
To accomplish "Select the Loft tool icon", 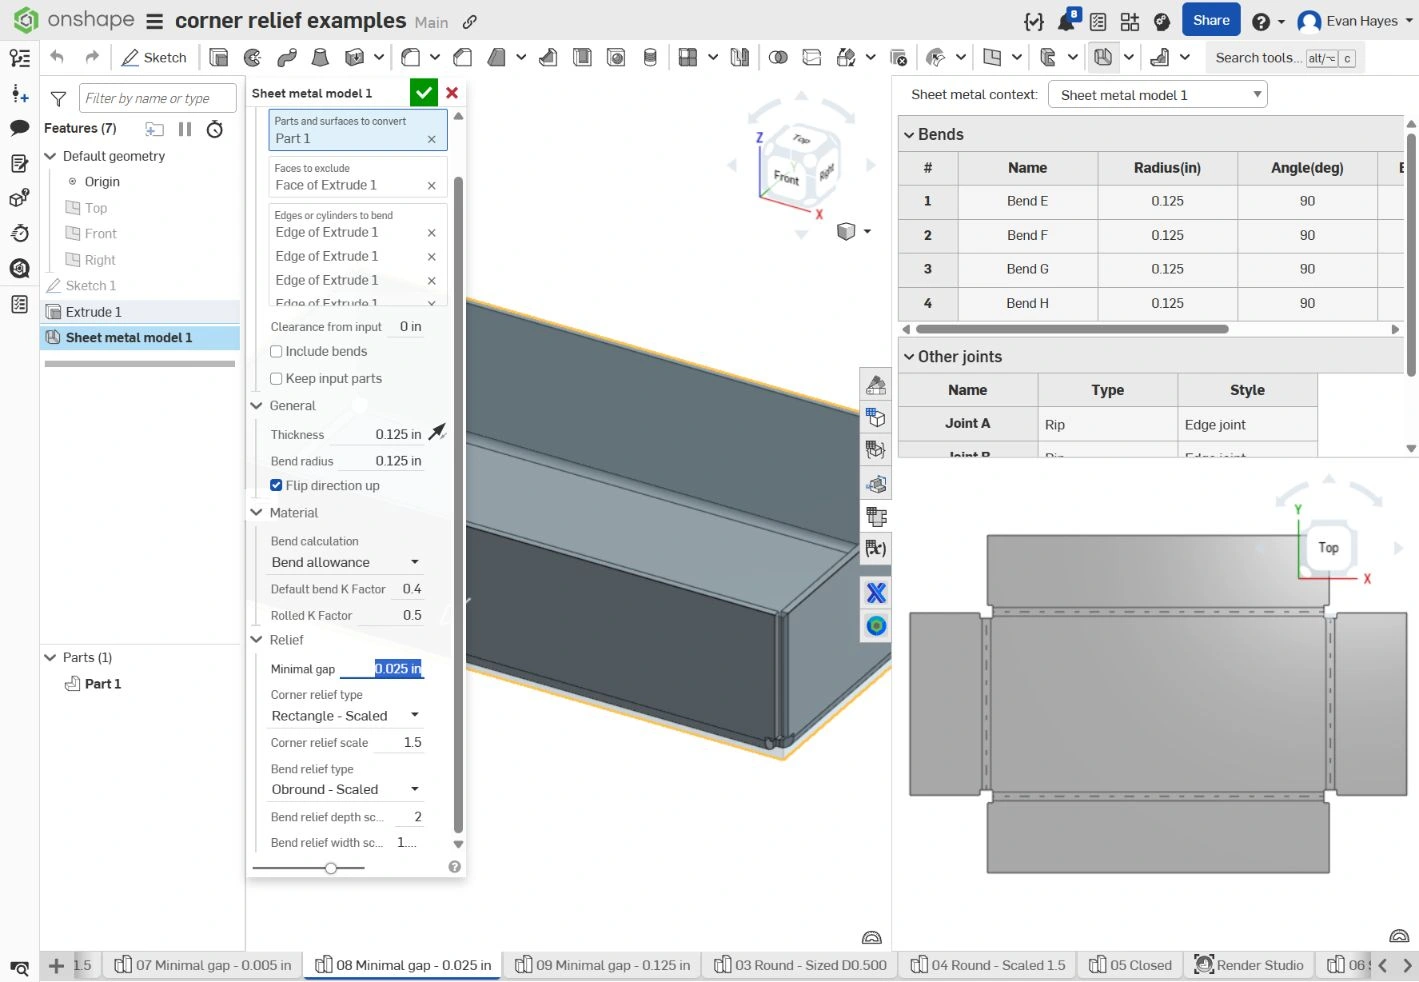I will point(320,57).
